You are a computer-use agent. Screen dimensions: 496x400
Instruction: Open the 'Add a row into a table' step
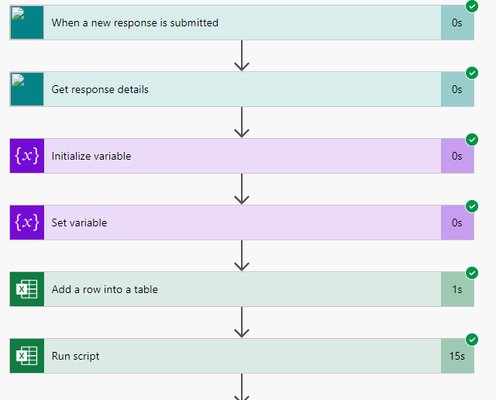tap(242, 289)
